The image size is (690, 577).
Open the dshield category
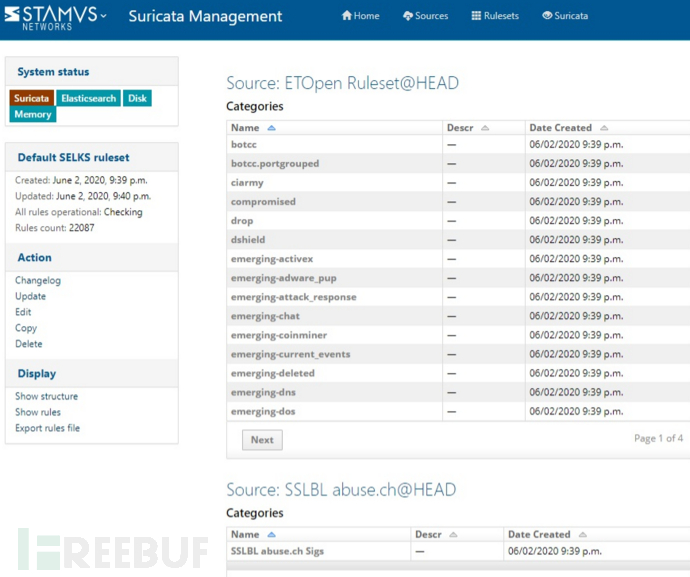point(248,239)
